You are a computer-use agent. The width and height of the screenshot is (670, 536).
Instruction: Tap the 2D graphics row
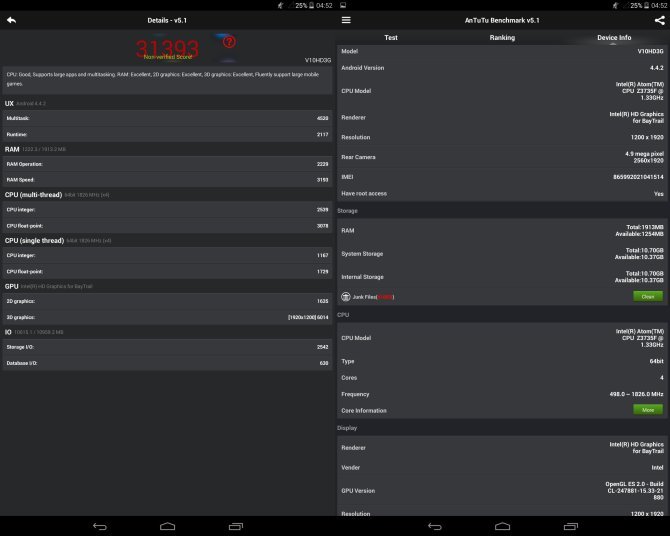168,301
